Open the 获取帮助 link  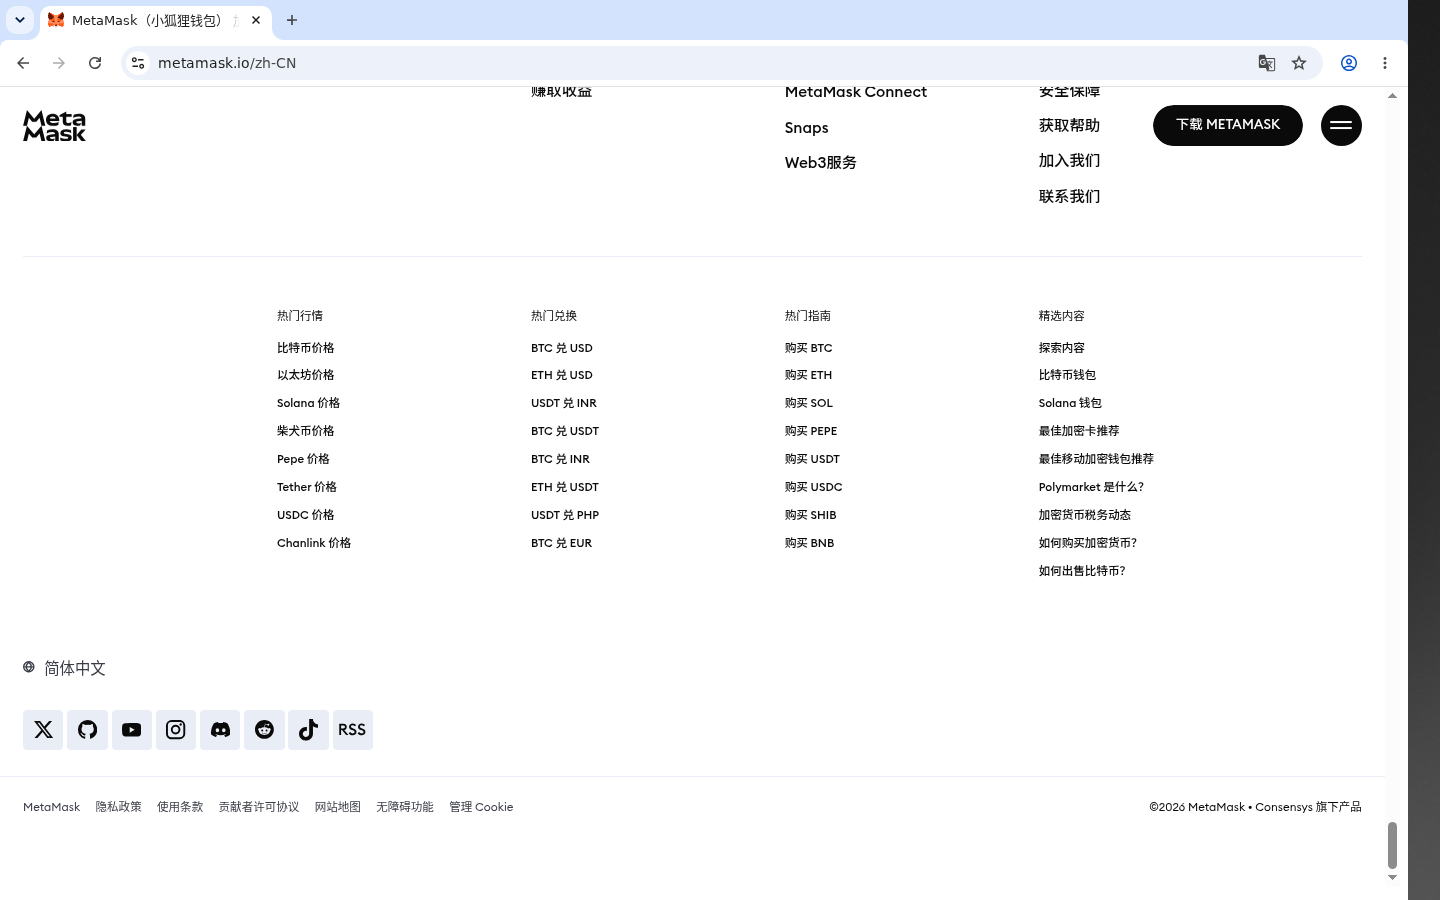(x=1069, y=125)
